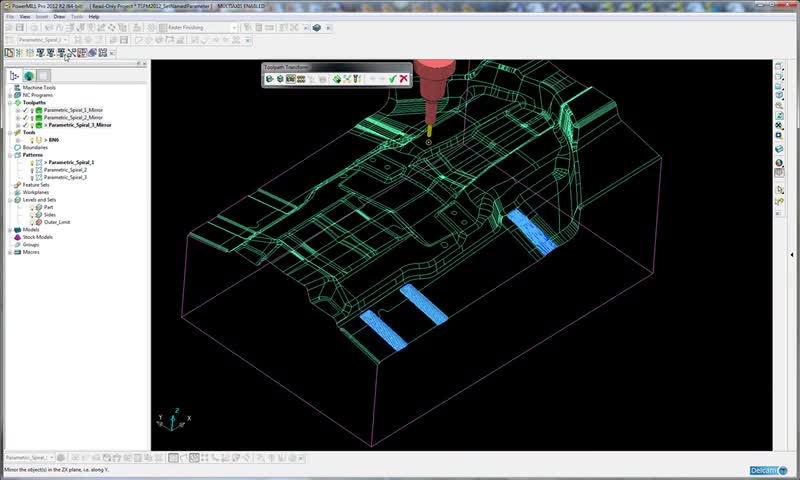Select Parametric_Spiral_3 pattern
This screenshot has height=480, width=800.
(x=65, y=177)
